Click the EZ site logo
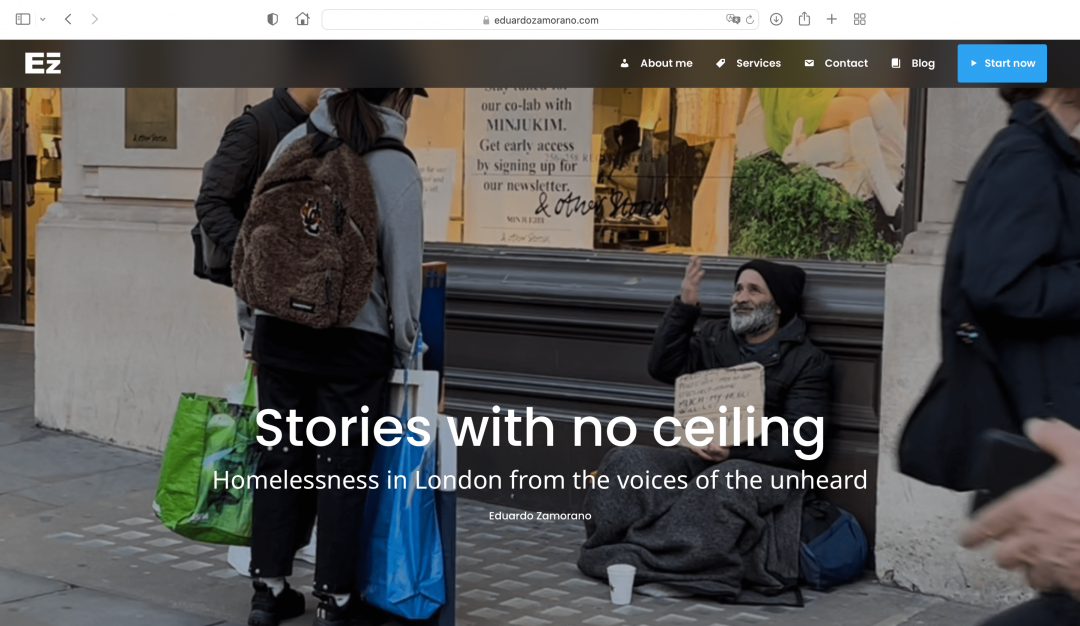Screen dimensions: 1080x626 point(43,63)
